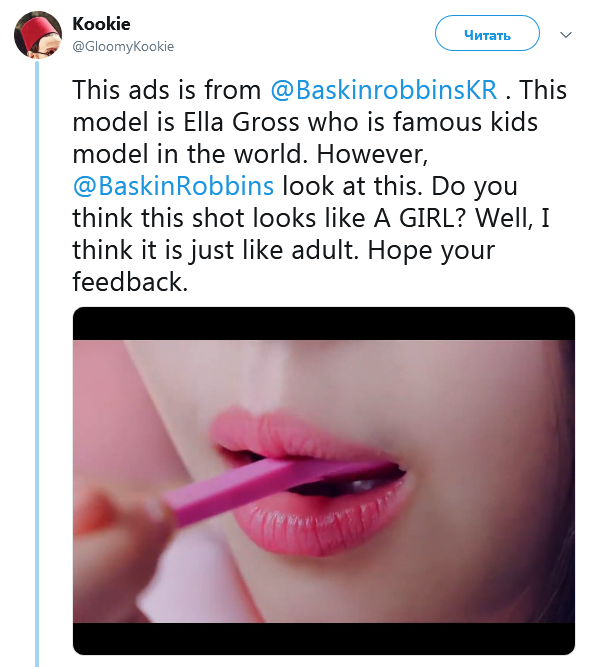
Task: Click the bottom black bar of the image
Action: pyautogui.click(x=323, y=639)
